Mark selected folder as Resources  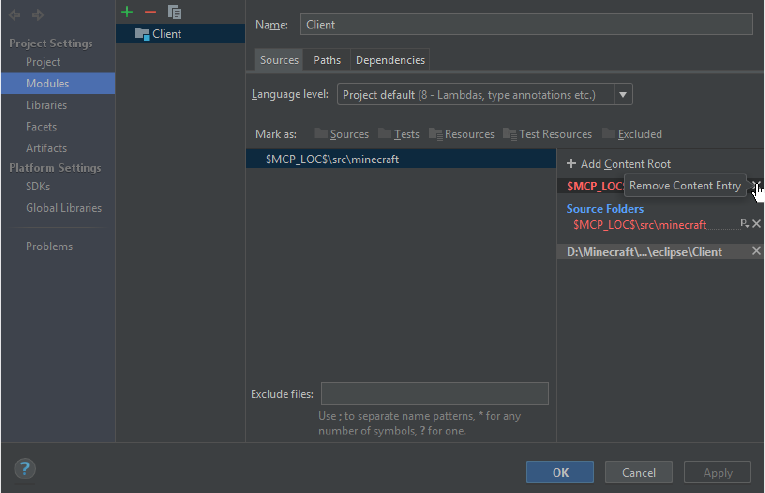pyautogui.click(x=461, y=134)
